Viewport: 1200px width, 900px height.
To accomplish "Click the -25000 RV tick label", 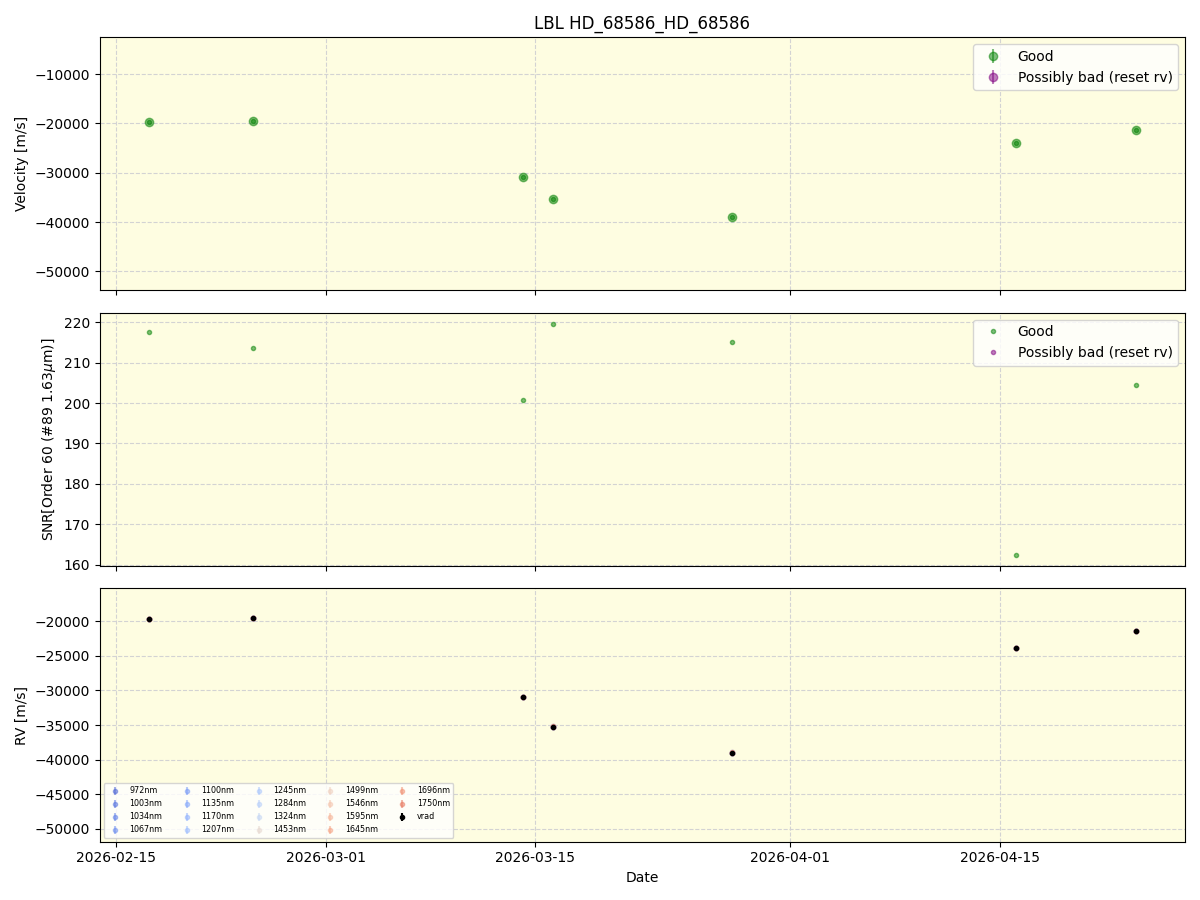I will coord(64,657).
